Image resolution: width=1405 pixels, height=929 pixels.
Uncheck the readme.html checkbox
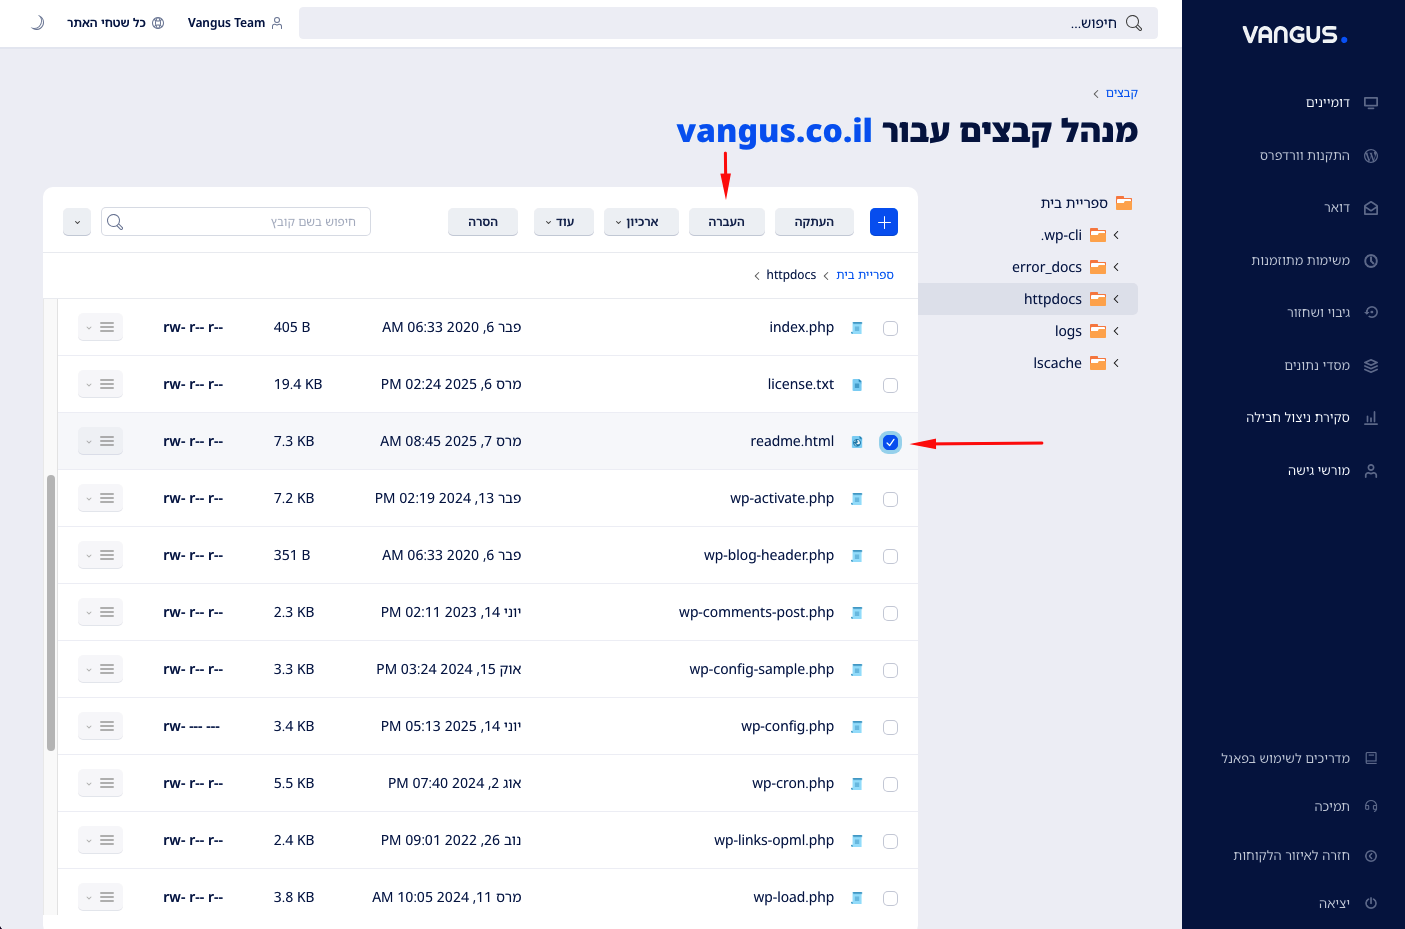point(890,442)
